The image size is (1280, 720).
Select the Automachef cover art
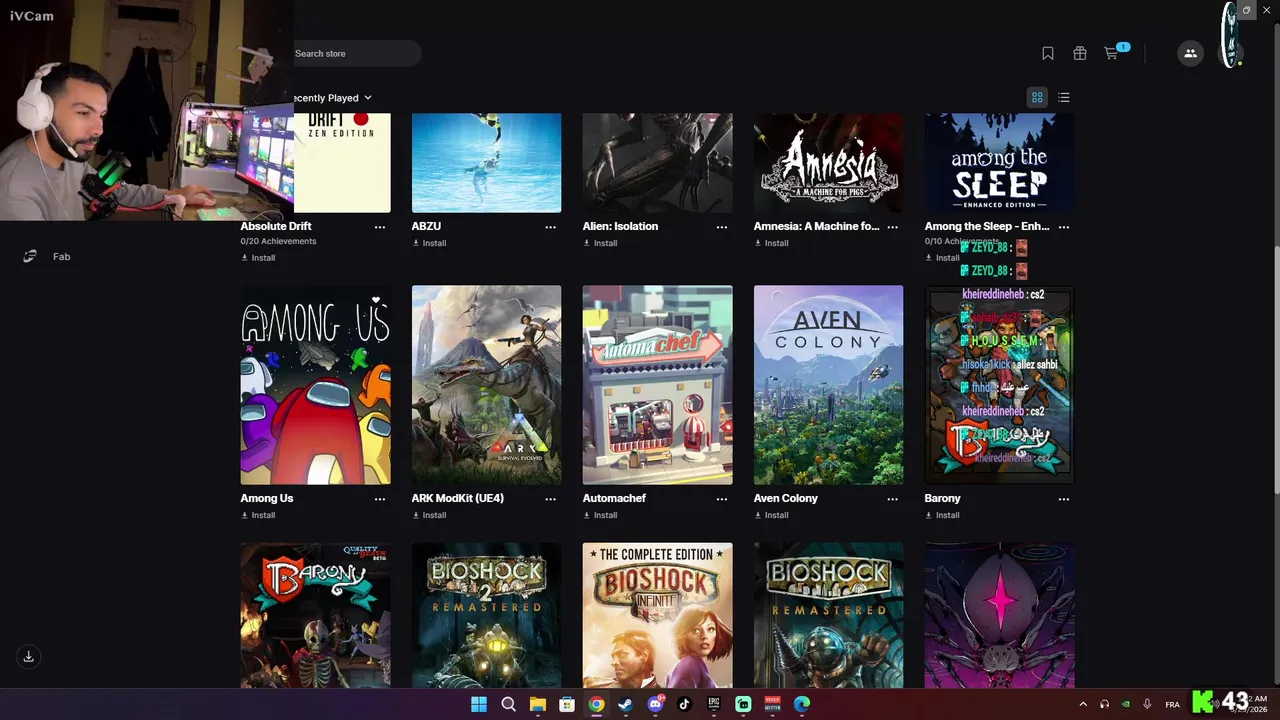(x=657, y=385)
